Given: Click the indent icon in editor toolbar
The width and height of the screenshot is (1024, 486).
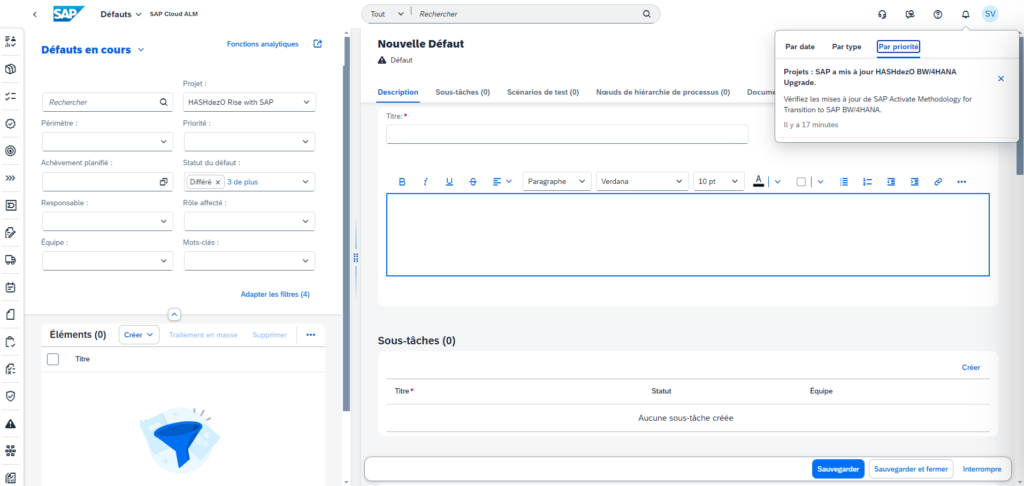Looking at the screenshot, I should click(x=914, y=182).
